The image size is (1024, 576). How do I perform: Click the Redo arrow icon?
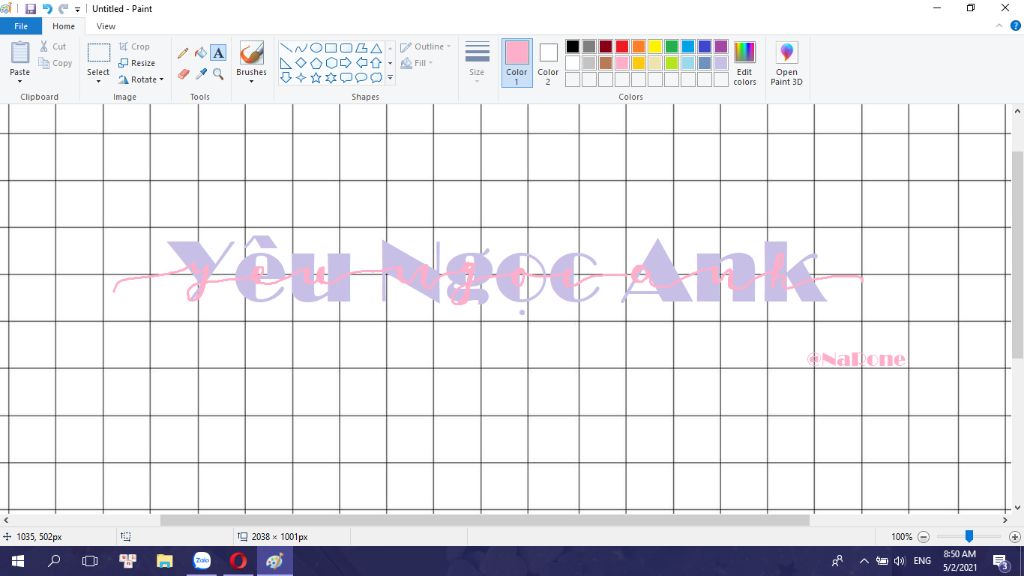pos(63,8)
